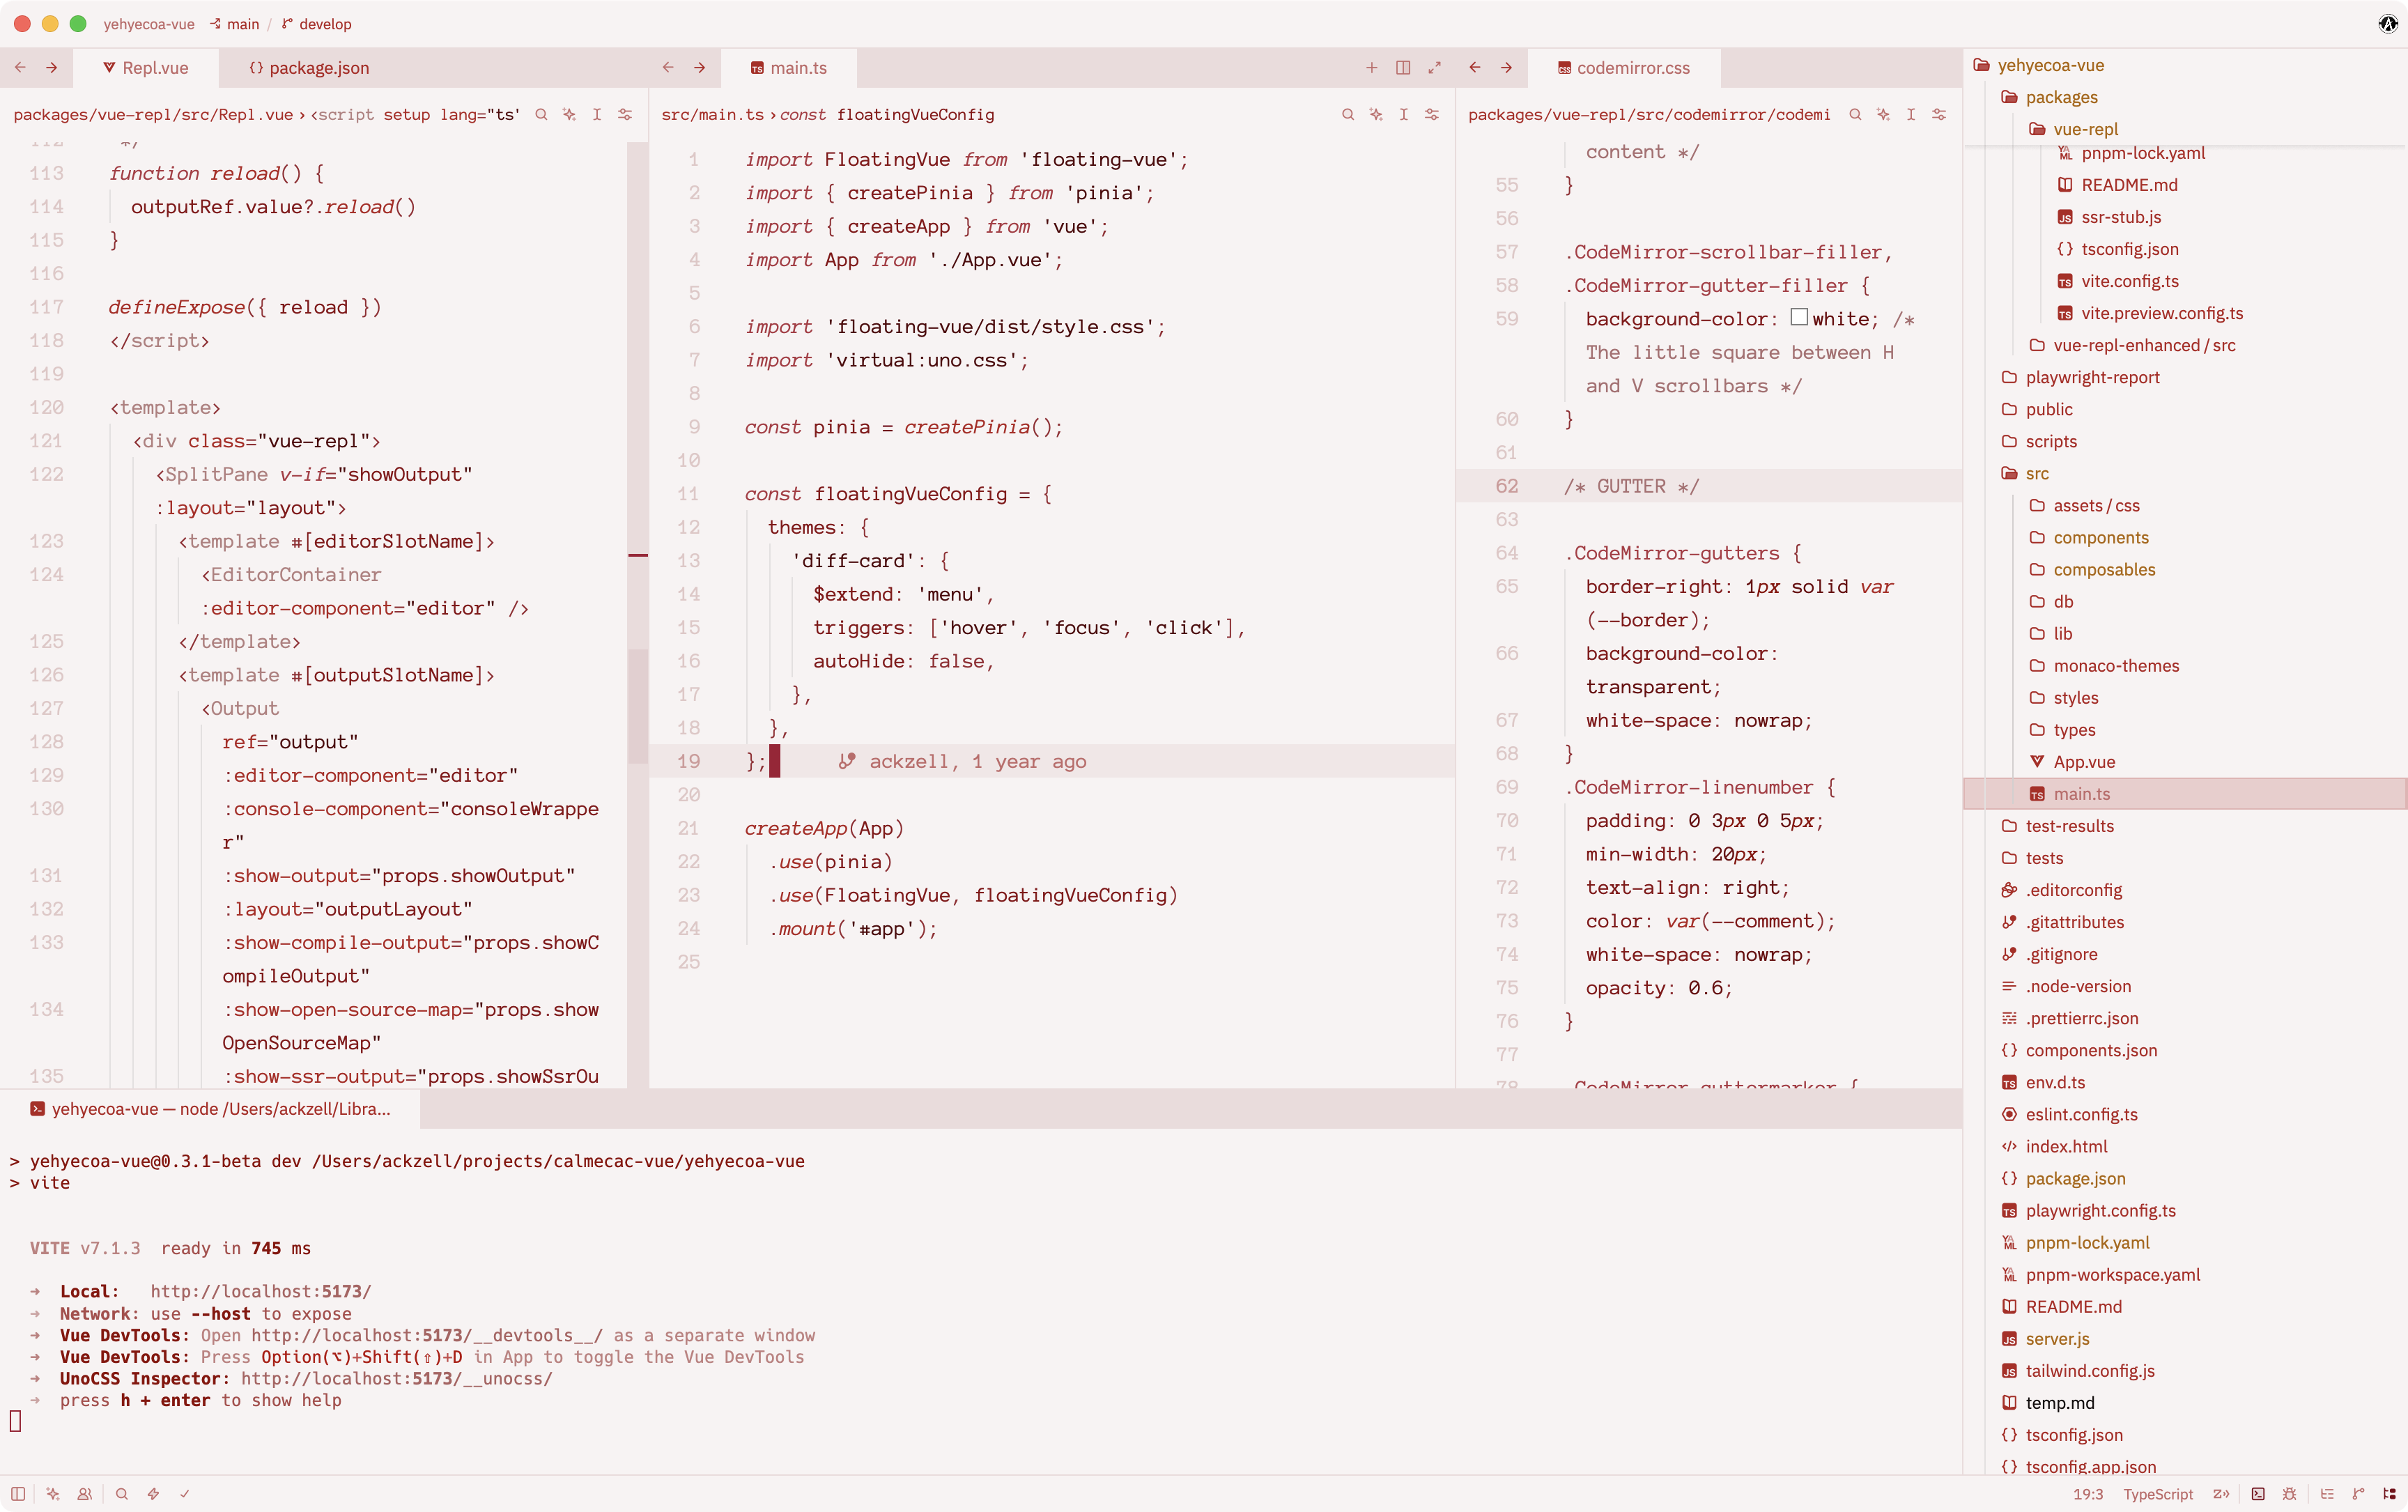Select the yehyecoa-vue node terminal tab
The width and height of the screenshot is (2408, 1512).
point(211,1109)
